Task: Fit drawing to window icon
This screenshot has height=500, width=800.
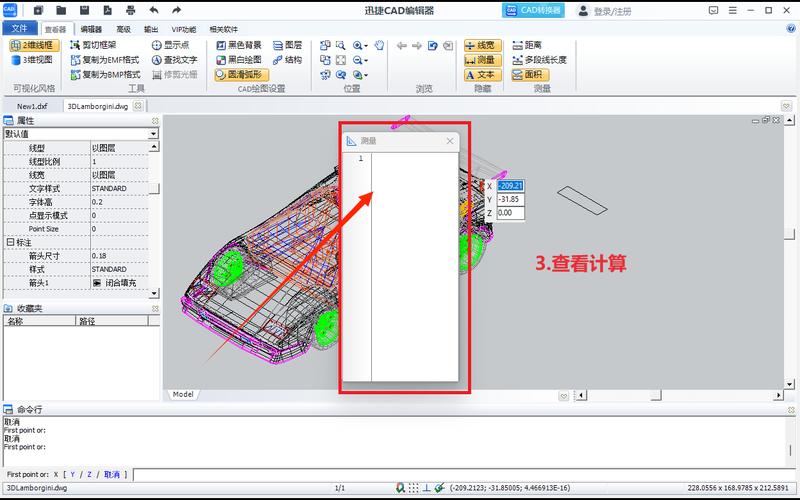Action: pyautogui.click(x=341, y=60)
